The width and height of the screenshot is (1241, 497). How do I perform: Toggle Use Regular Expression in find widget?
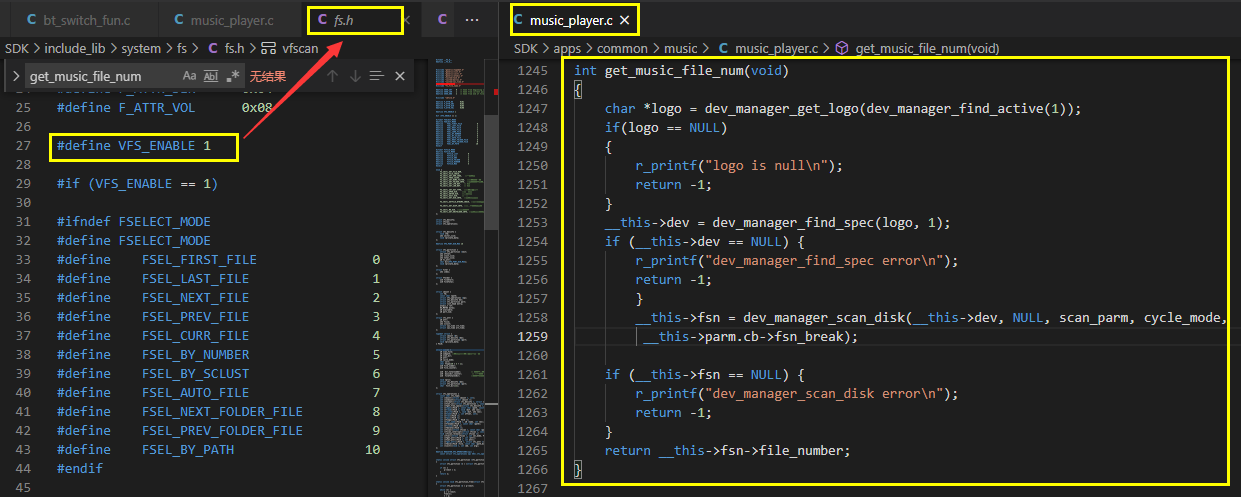[x=233, y=76]
